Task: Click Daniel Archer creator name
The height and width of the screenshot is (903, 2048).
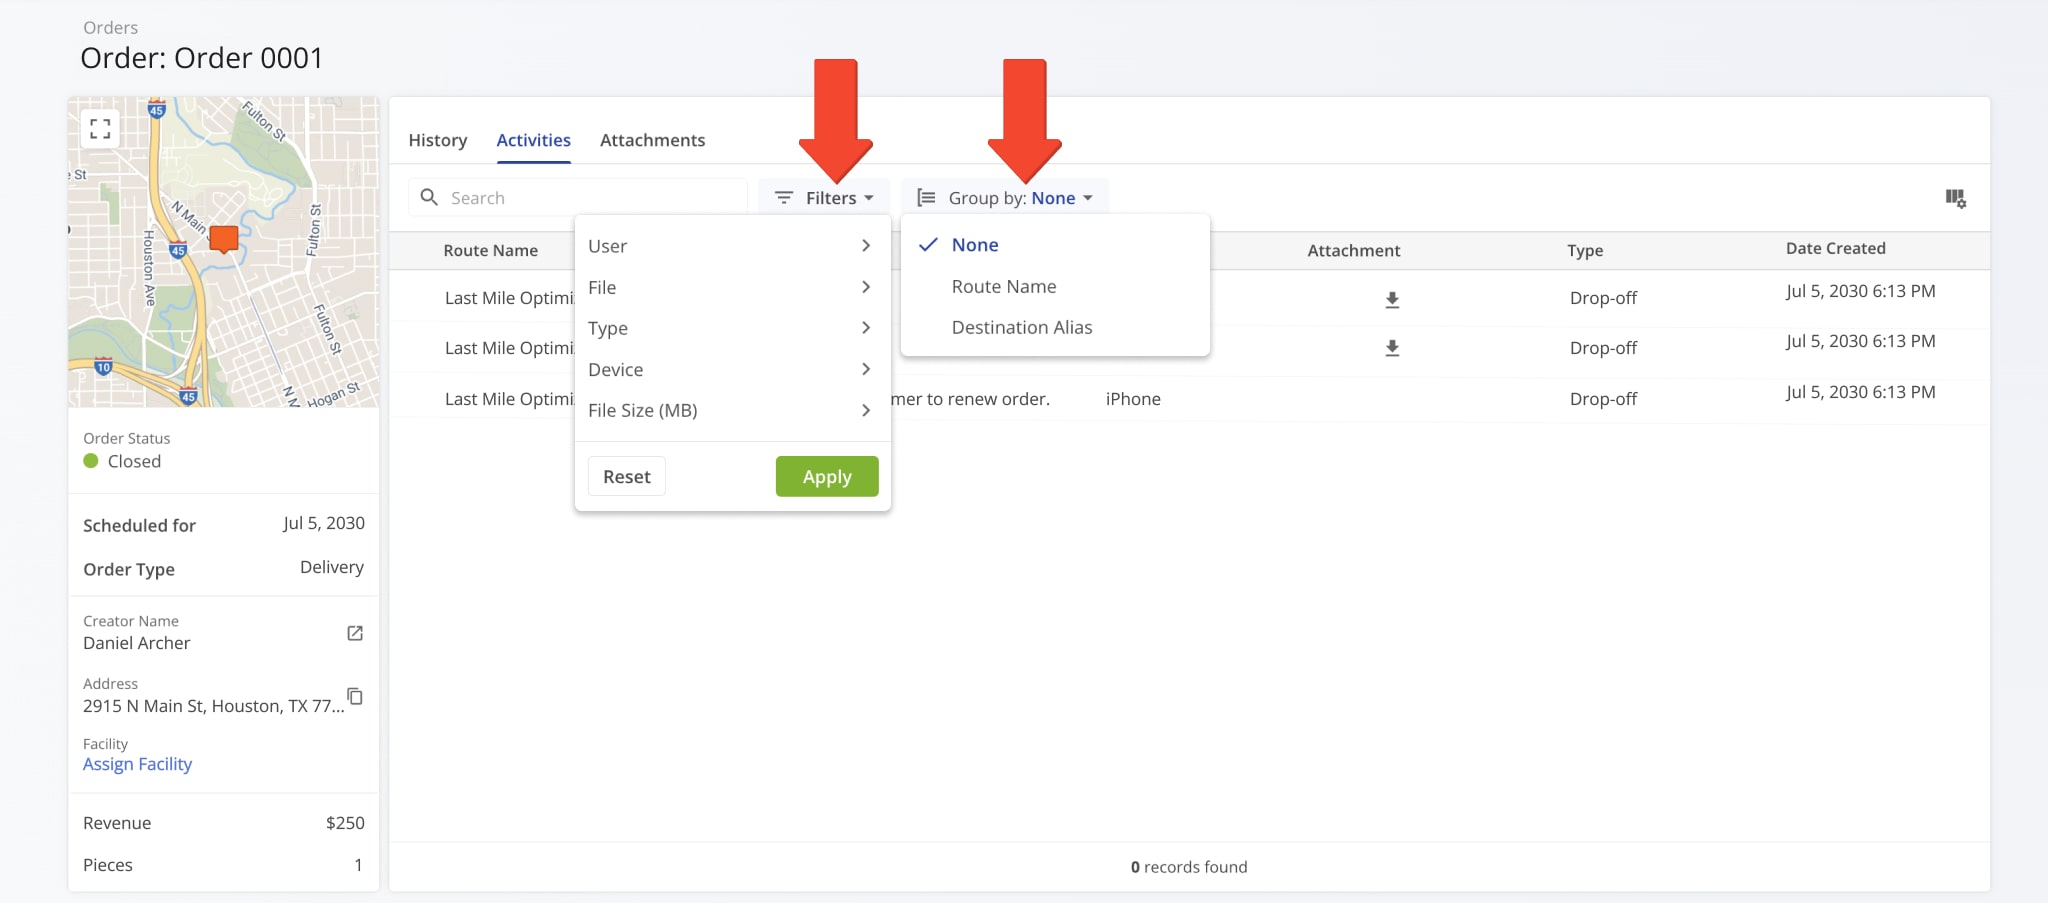Action: [136, 643]
